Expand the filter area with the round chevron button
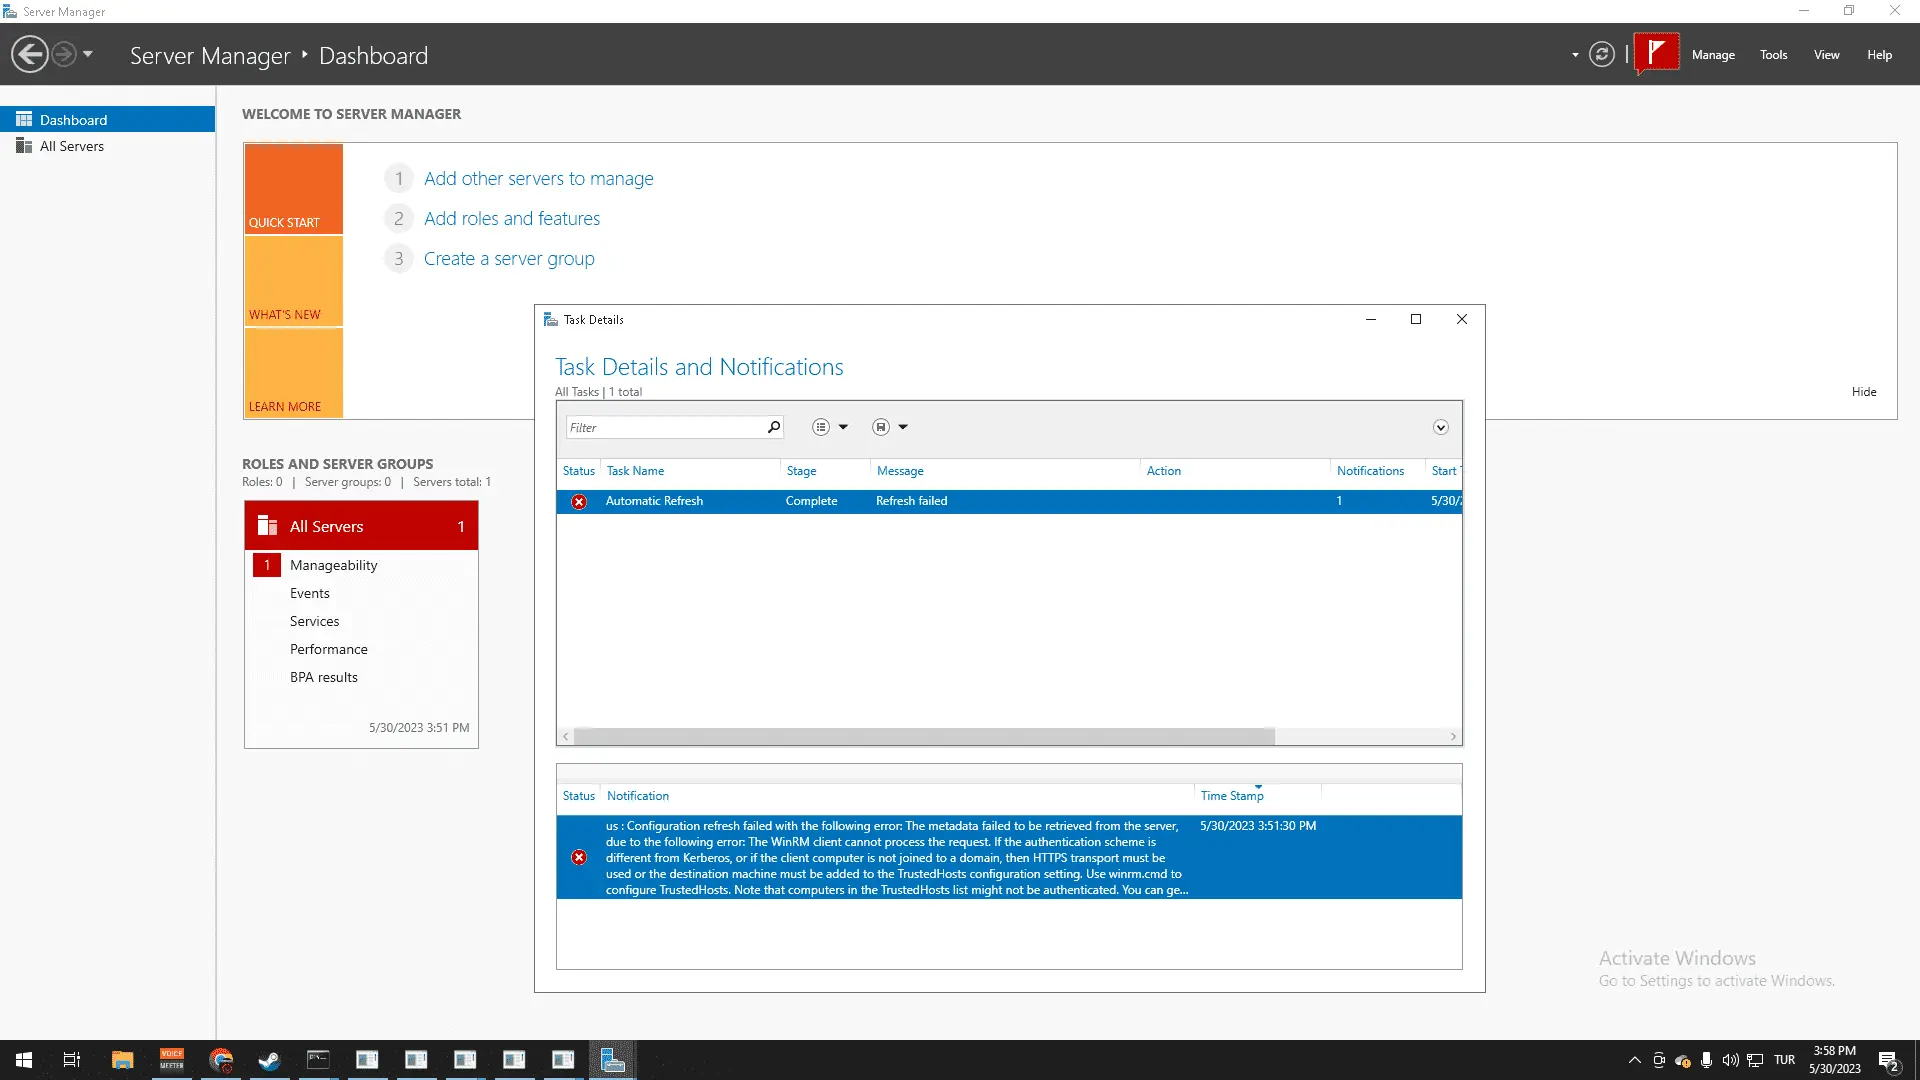The image size is (1920, 1080). click(1440, 427)
